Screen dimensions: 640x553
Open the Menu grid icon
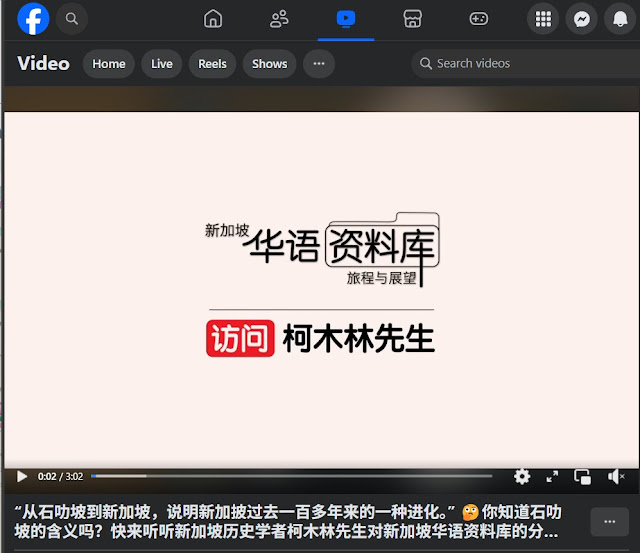543,19
